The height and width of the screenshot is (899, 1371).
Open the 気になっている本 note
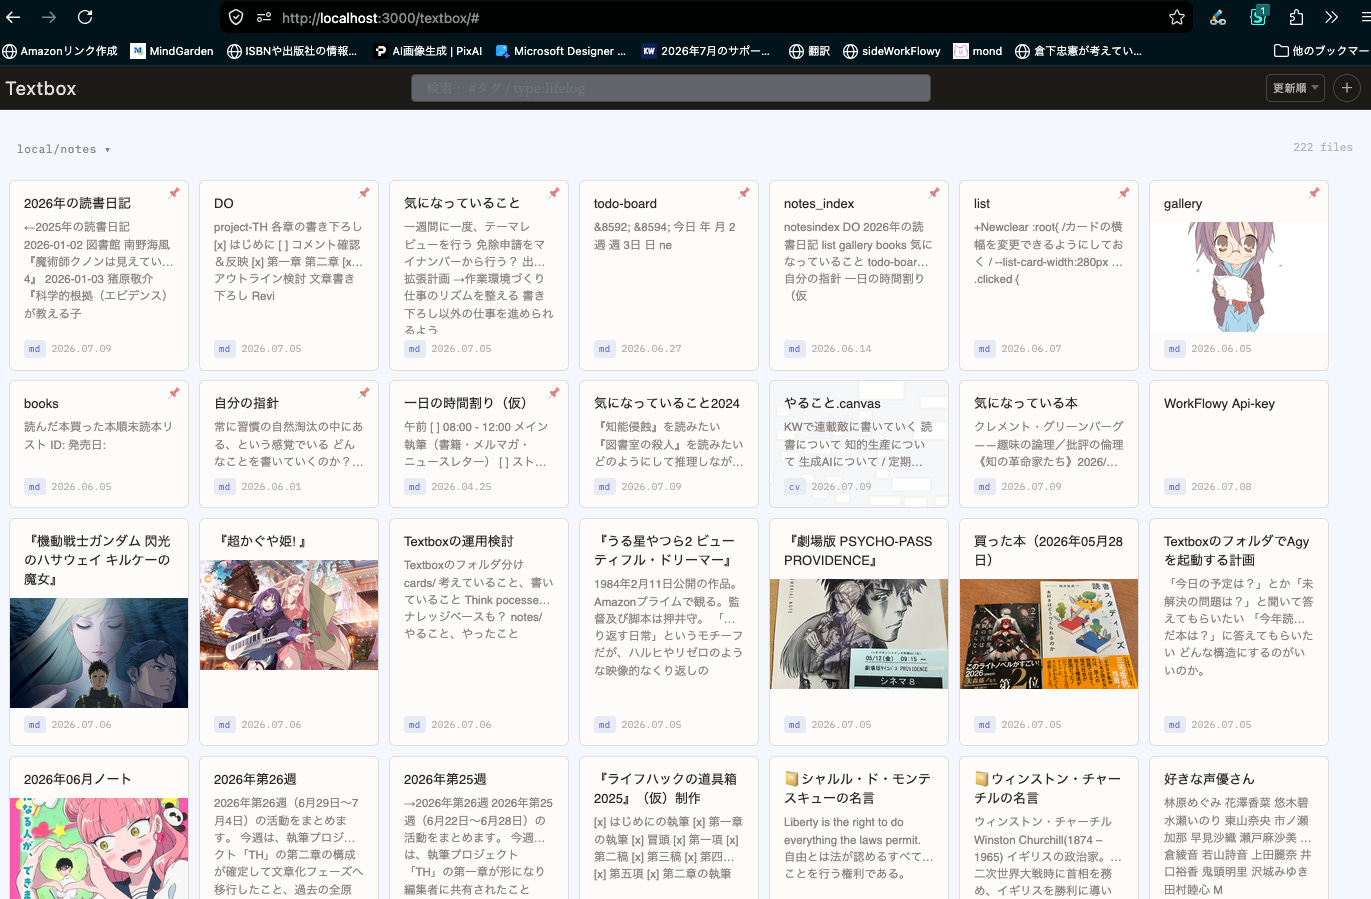1026,403
